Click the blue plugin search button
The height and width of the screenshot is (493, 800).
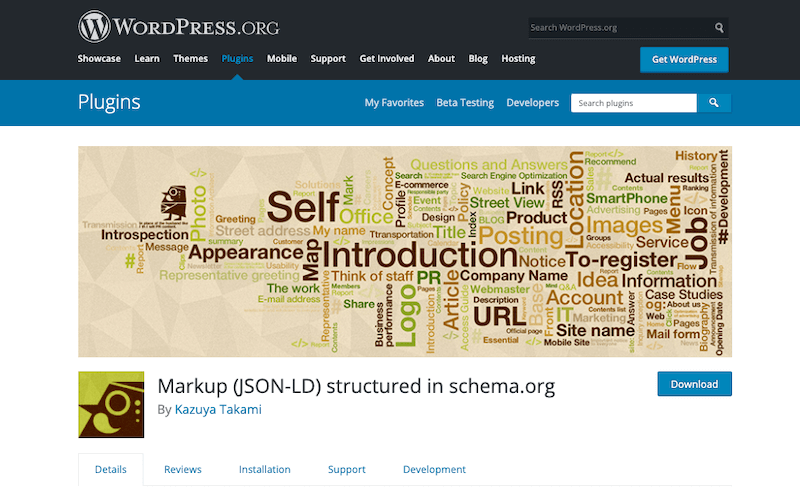[x=714, y=103]
